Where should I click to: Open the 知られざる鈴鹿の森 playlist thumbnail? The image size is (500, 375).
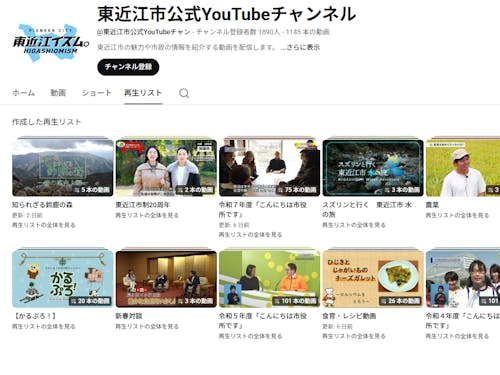coord(63,168)
